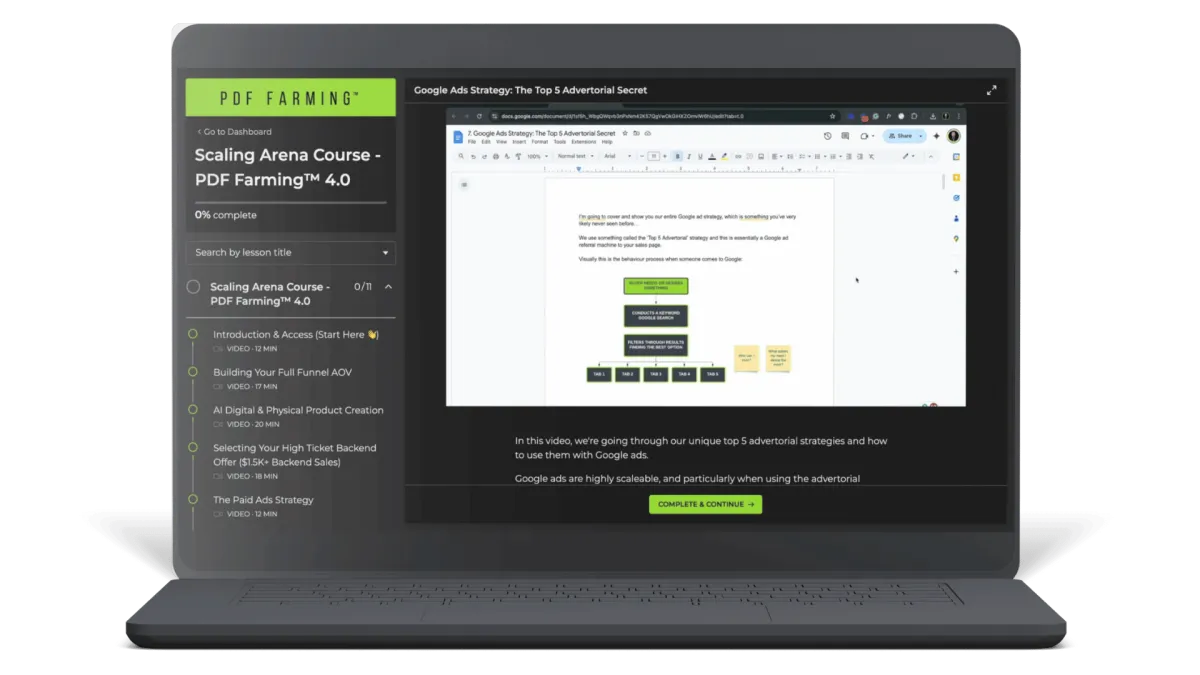Screen dimensions: 1200x675
Task: Open the Share button's dropdown arrow
Action: (921, 136)
